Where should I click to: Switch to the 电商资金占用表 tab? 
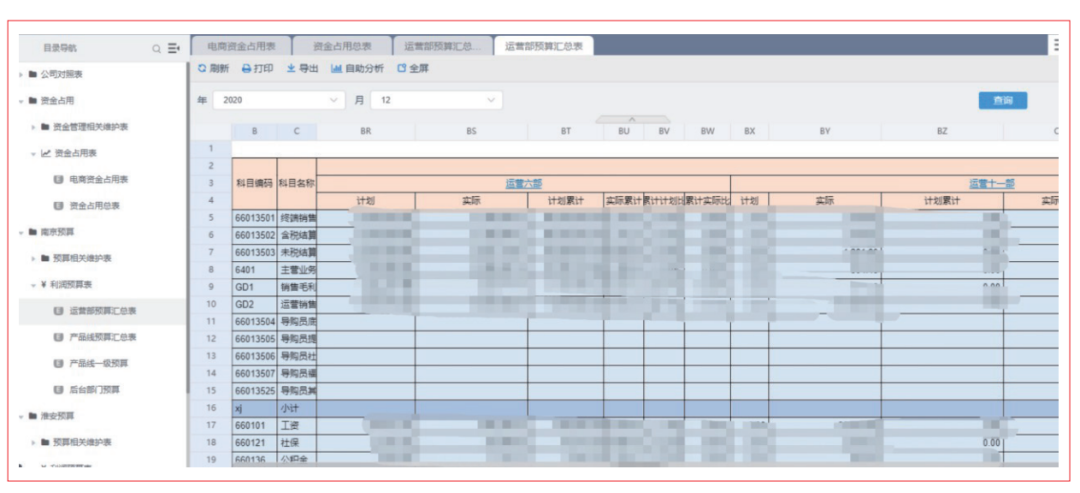pos(241,46)
